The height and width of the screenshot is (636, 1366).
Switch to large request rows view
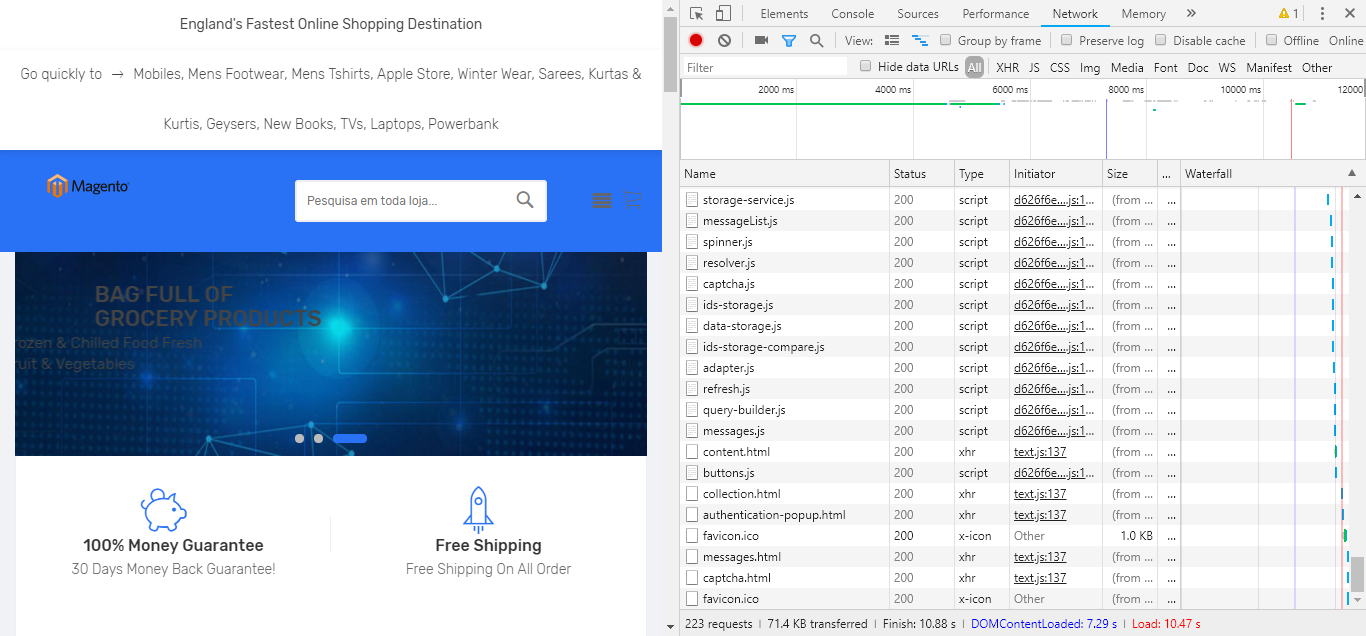coord(892,40)
